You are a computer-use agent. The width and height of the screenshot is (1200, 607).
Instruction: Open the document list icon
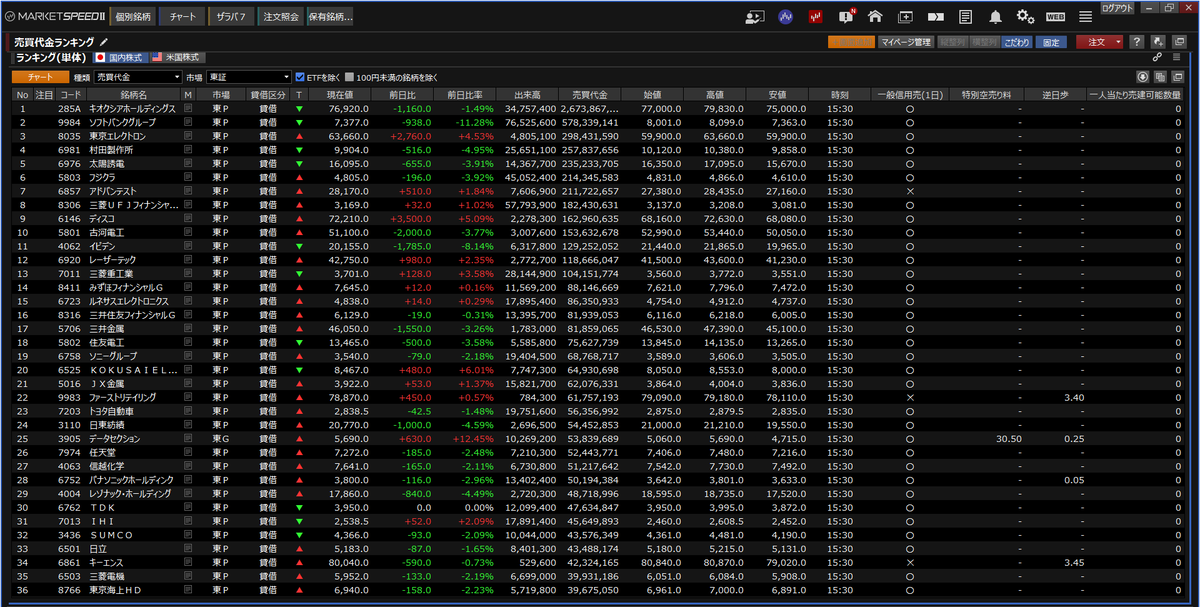(x=965, y=16)
